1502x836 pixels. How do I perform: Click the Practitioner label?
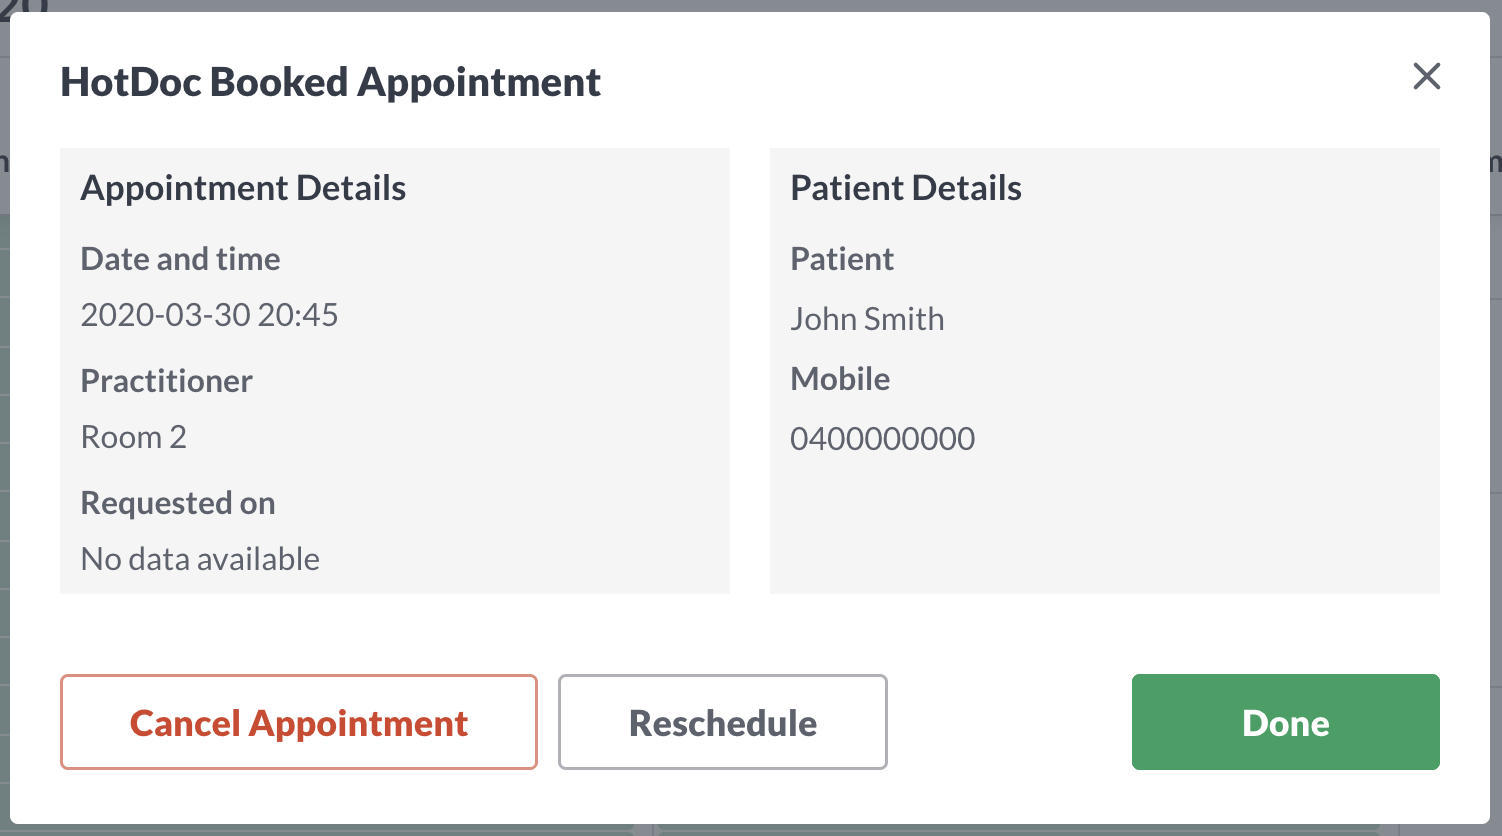[166, 381]
